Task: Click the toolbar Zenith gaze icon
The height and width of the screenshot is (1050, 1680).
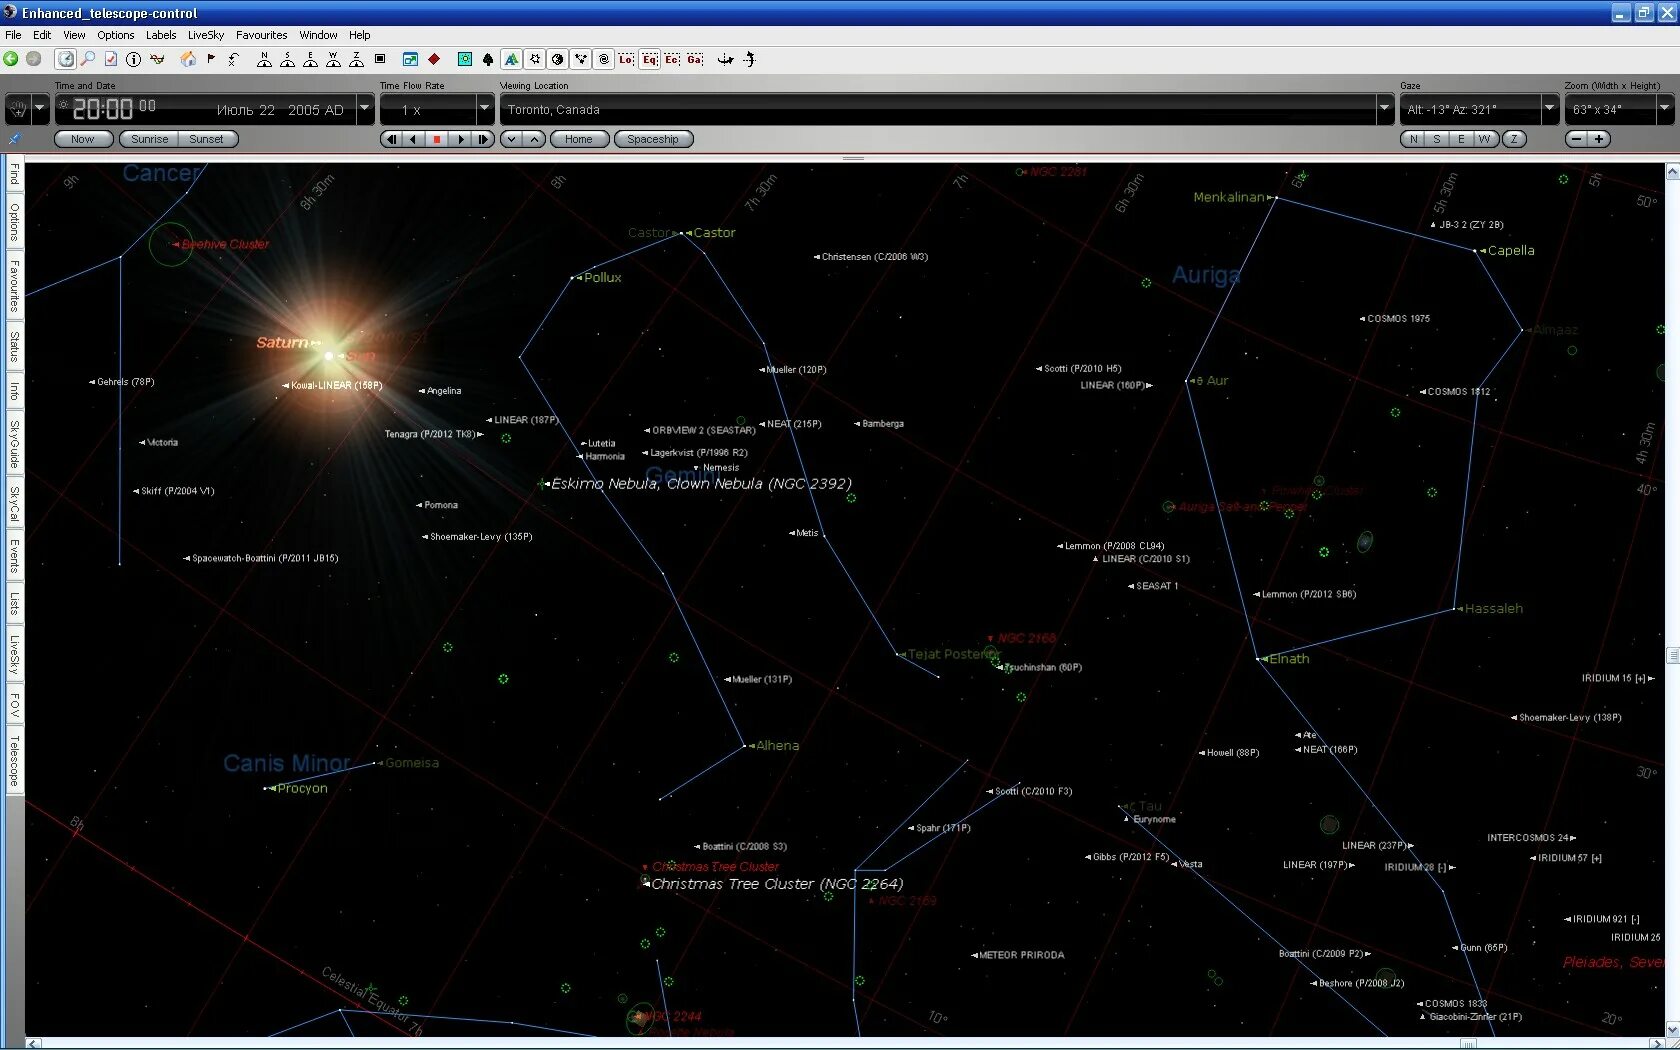Action: click(356, 59)
